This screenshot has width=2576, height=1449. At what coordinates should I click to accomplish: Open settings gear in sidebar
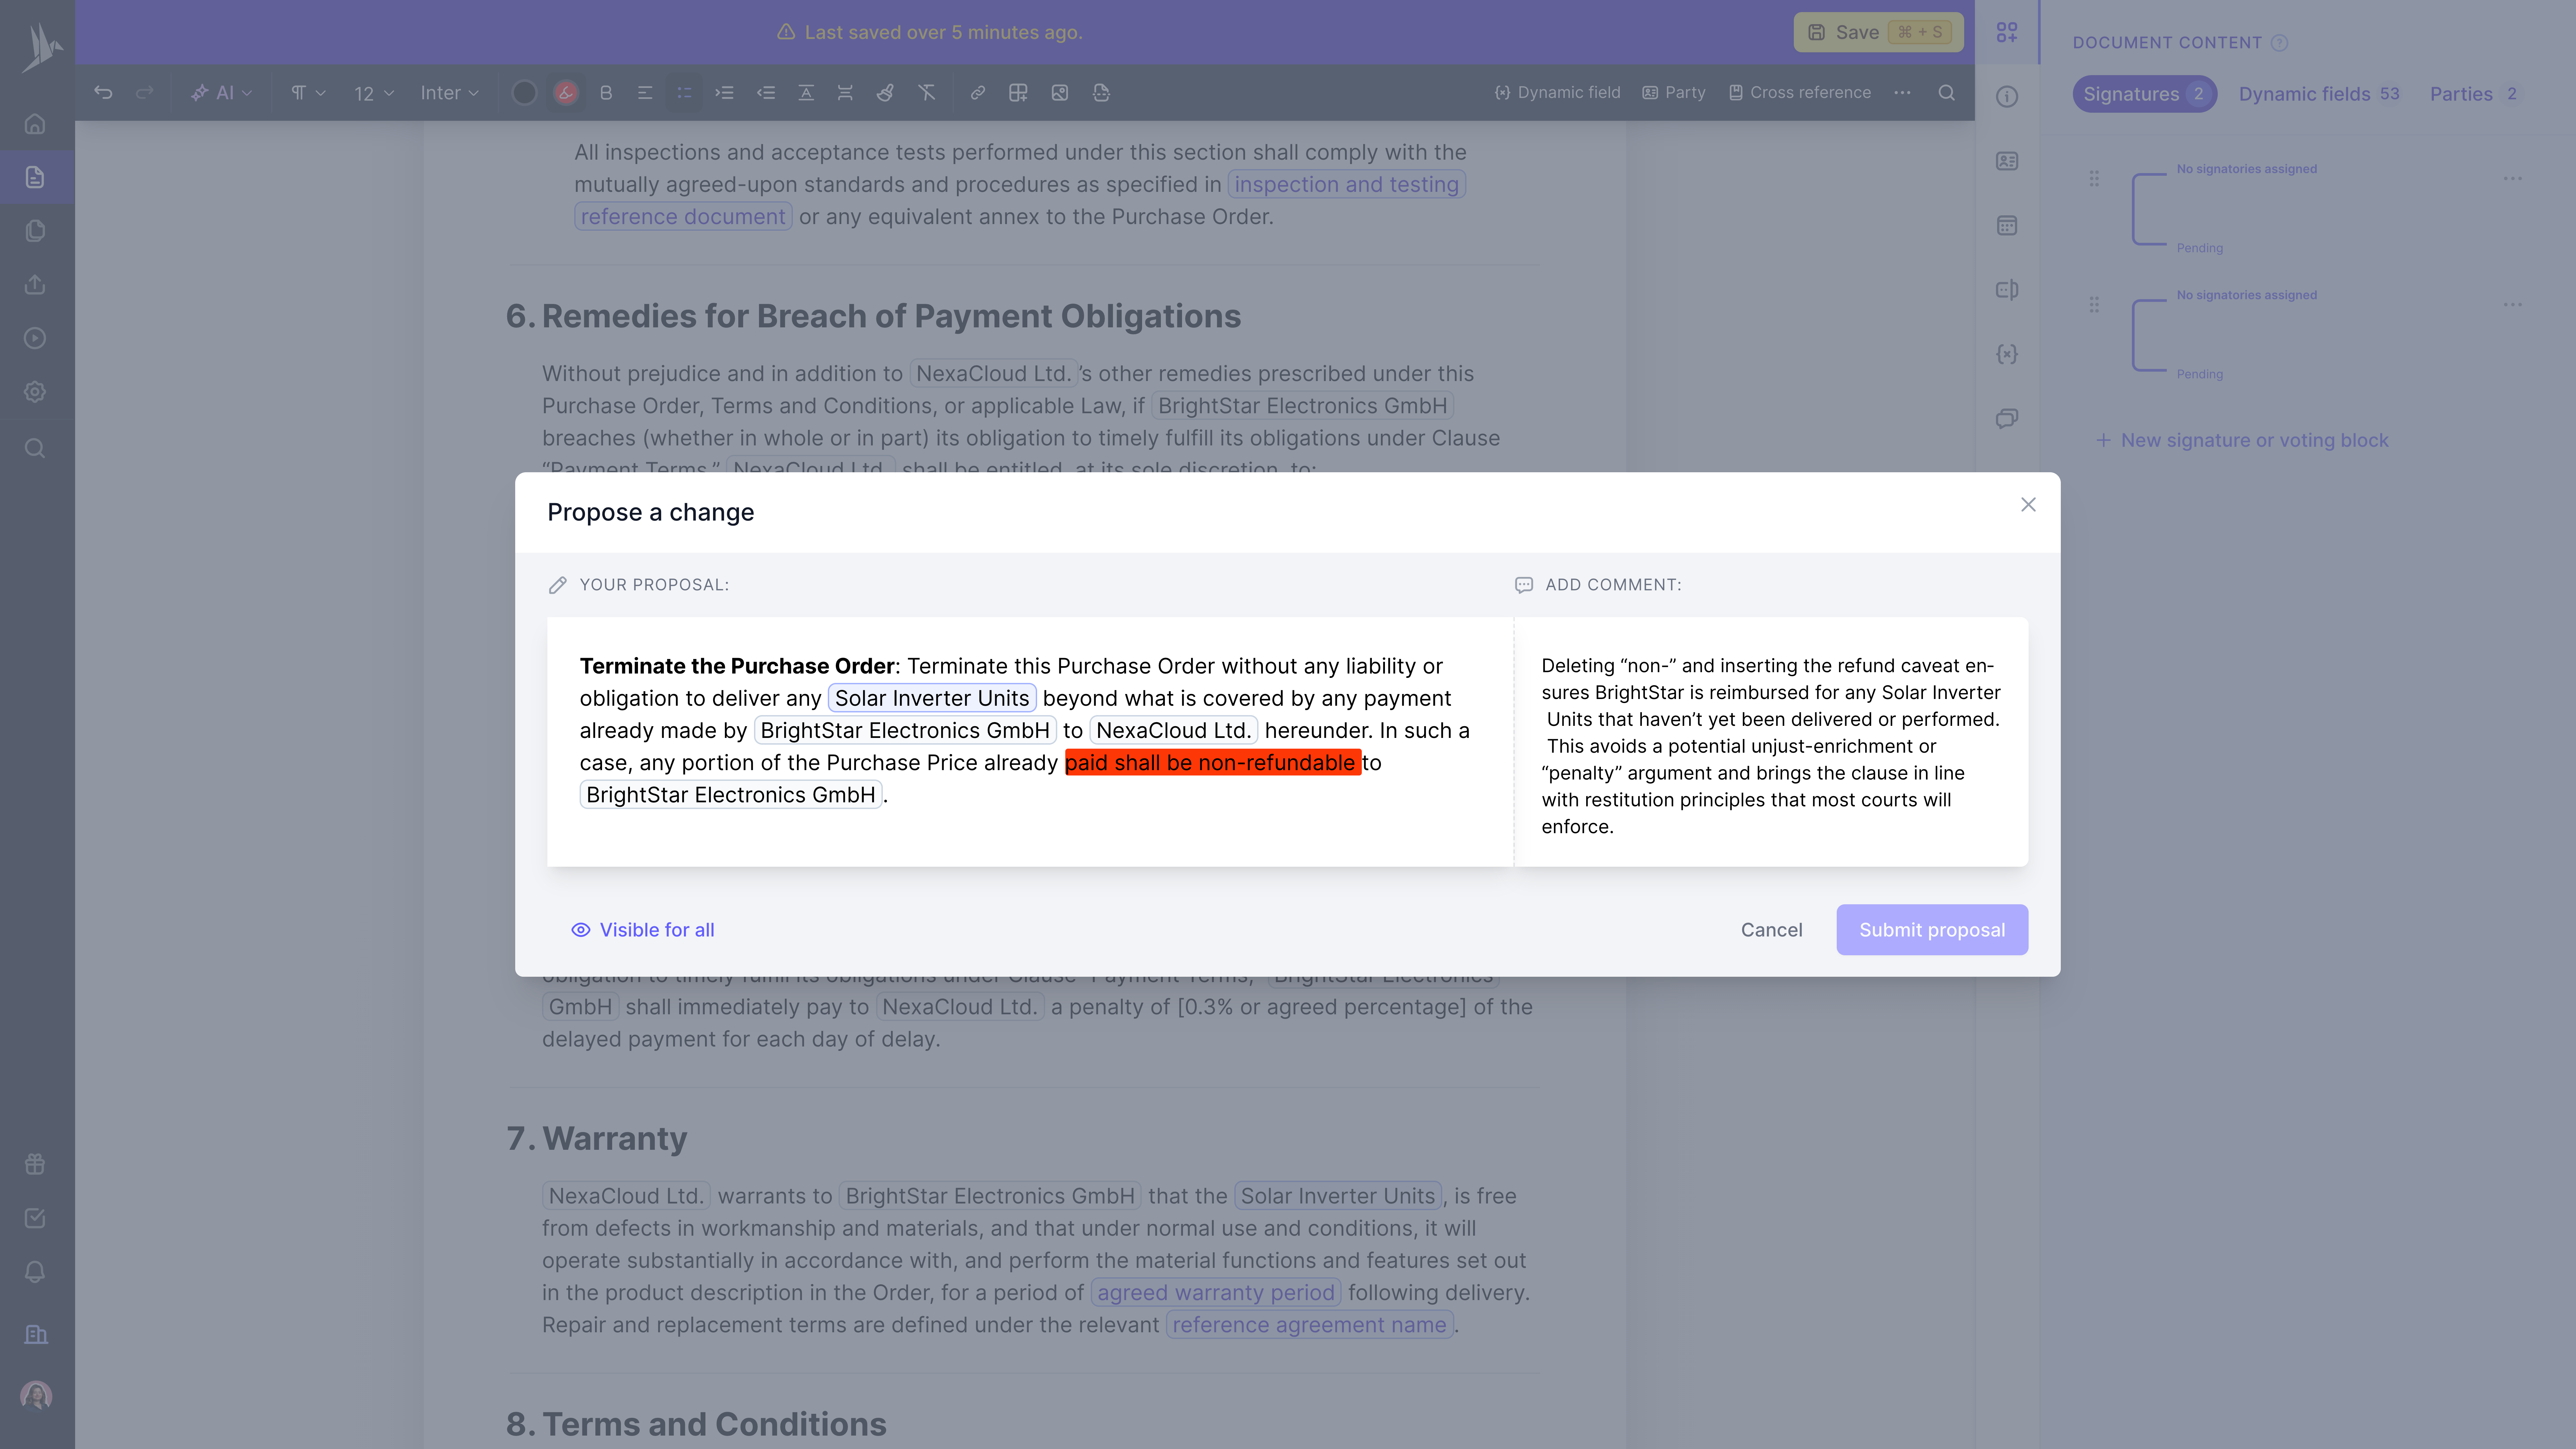click(35, 392)
